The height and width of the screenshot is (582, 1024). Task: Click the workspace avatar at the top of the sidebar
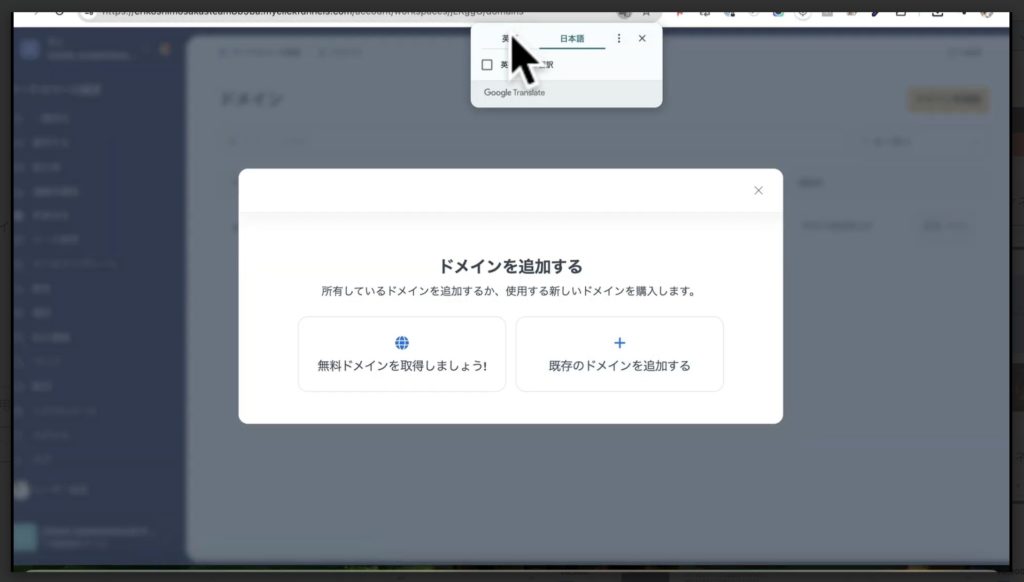pyautogui.click(x=30, y=50)
